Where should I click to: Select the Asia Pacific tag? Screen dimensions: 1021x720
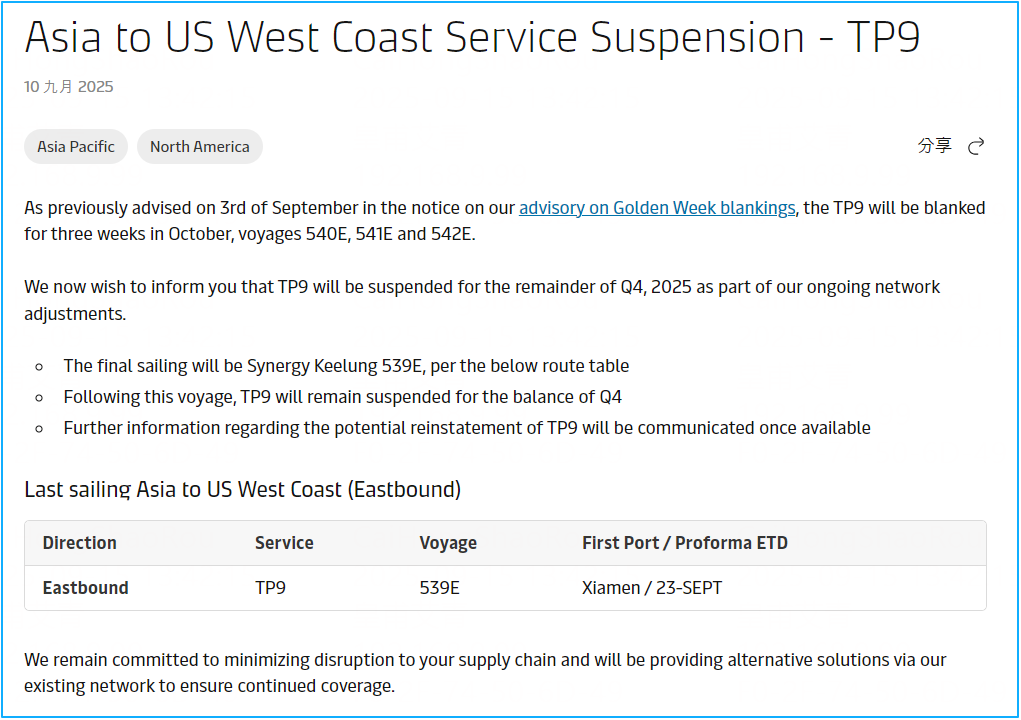76,146
